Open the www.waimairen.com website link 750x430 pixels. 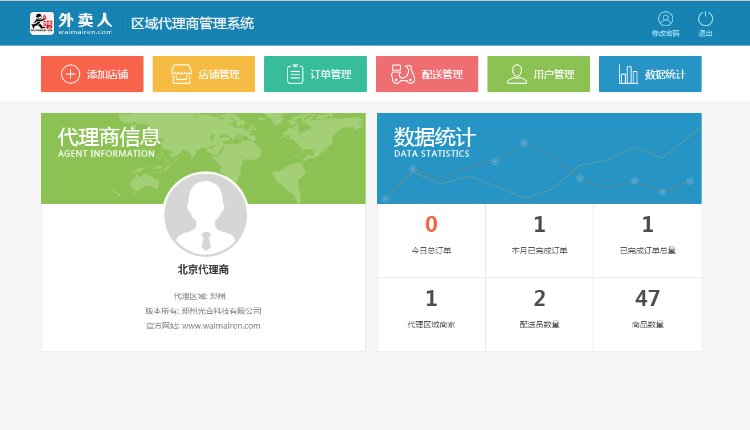pyautogui.click(x=221, y=325)
